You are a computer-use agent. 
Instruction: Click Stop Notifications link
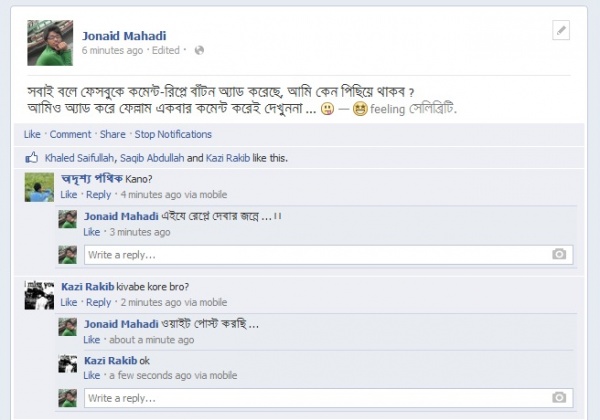(175, 134)
